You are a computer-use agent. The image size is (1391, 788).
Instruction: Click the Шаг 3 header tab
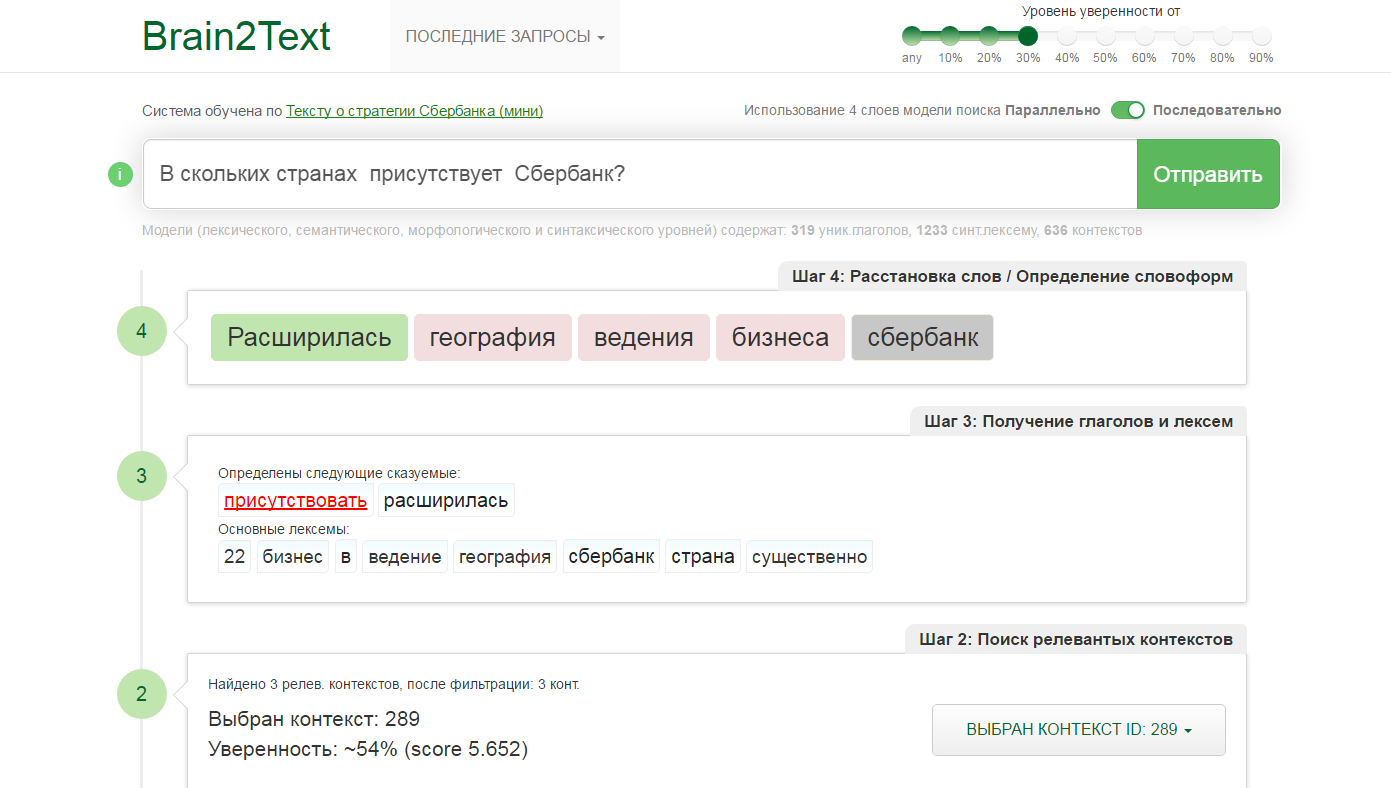pyautogui.click(x=1078, y=421)
